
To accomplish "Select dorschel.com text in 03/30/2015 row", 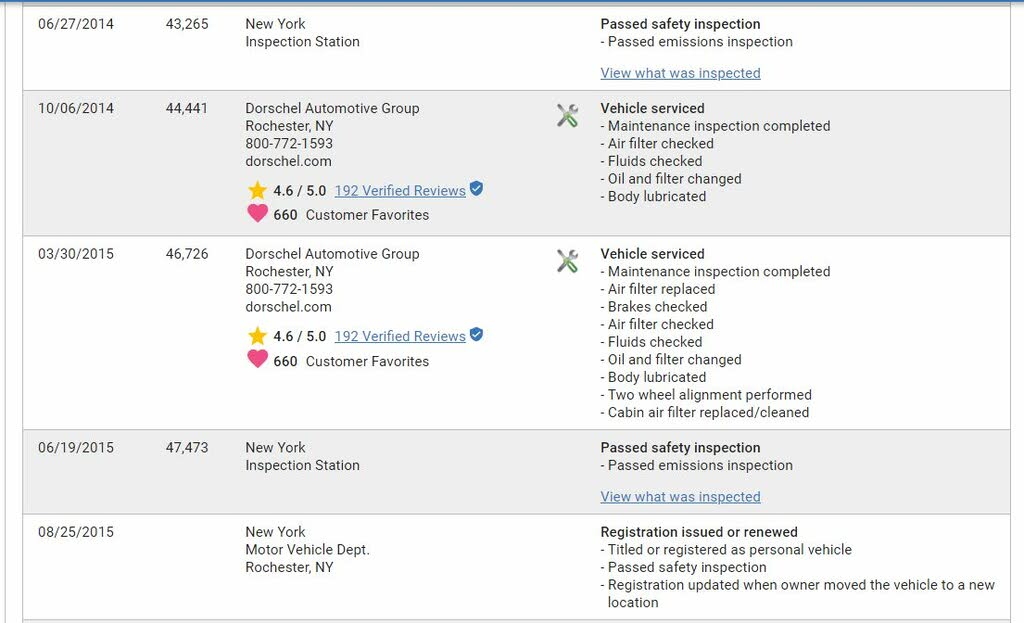I will coord(289,307).
